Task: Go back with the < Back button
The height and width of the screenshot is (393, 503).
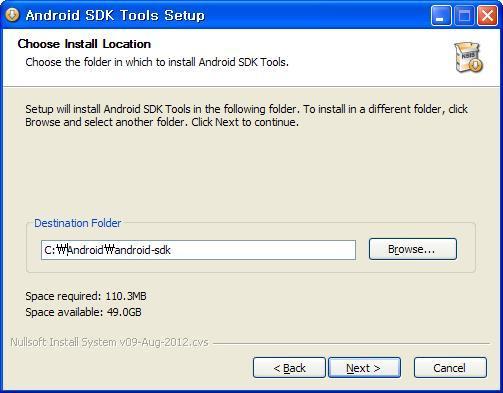Action: (x=289, y=368)
